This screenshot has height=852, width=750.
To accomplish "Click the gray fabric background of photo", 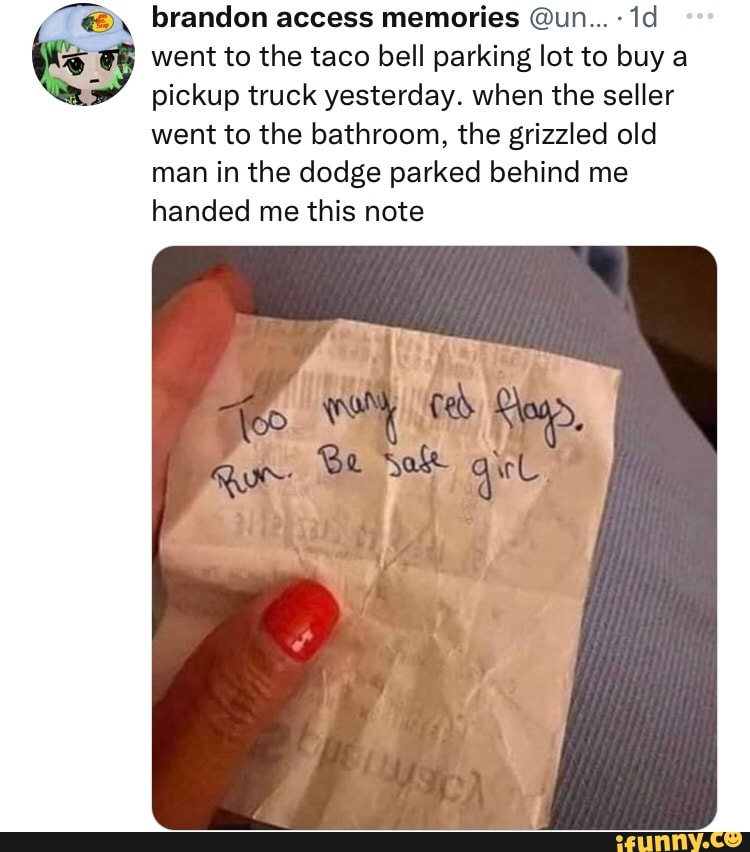I will (652, 598).
